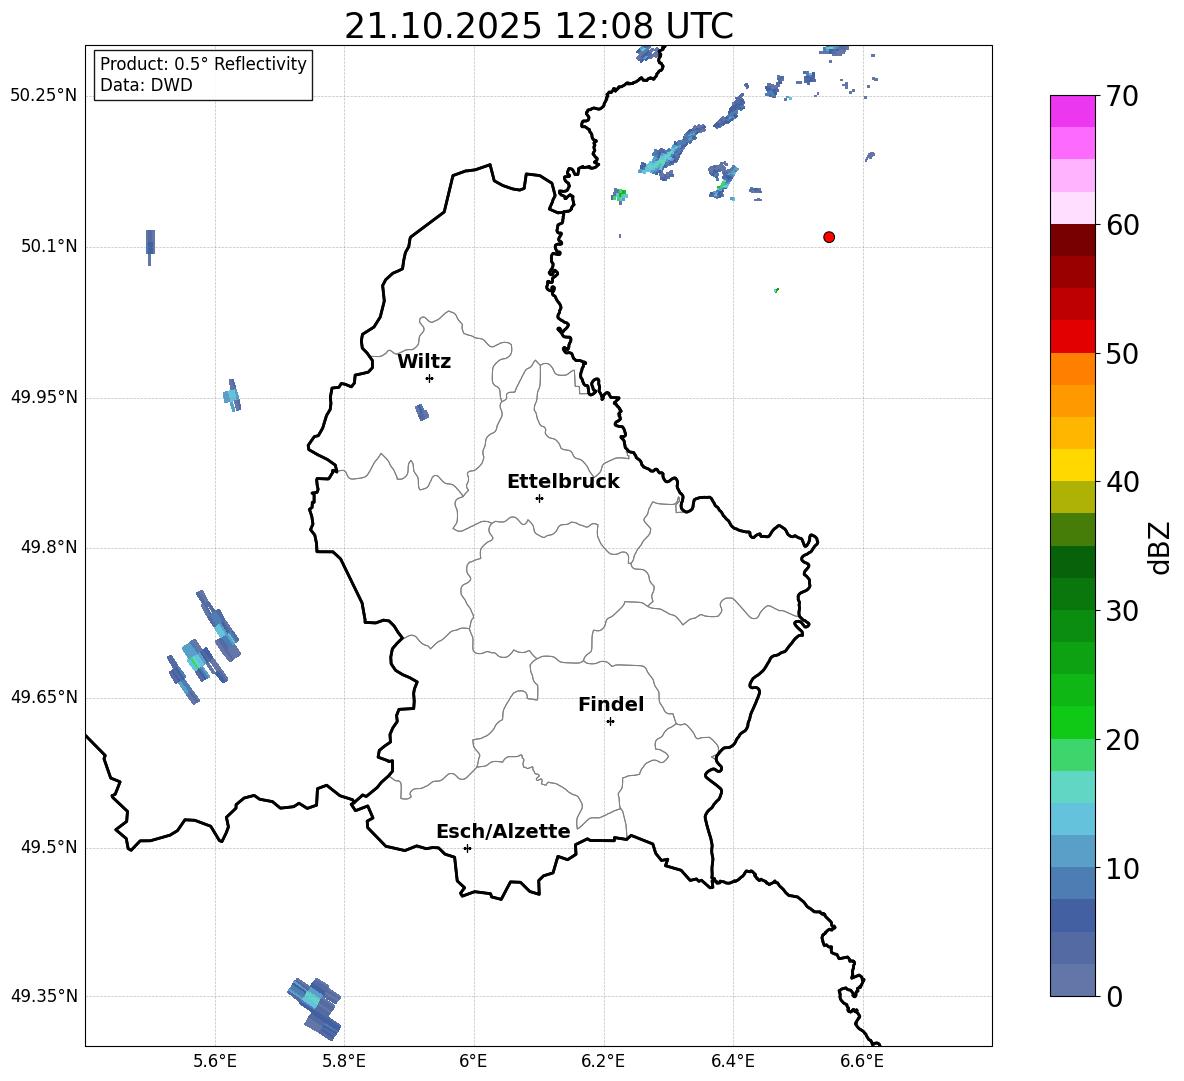Click the 49.8°N latitude label

[48, 547]
